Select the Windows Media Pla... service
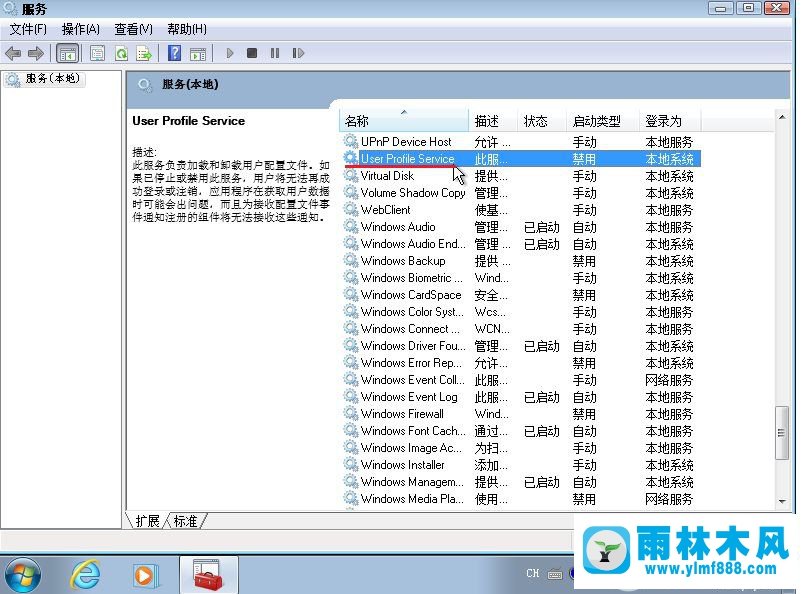The image size is (802, 594). 412,499
